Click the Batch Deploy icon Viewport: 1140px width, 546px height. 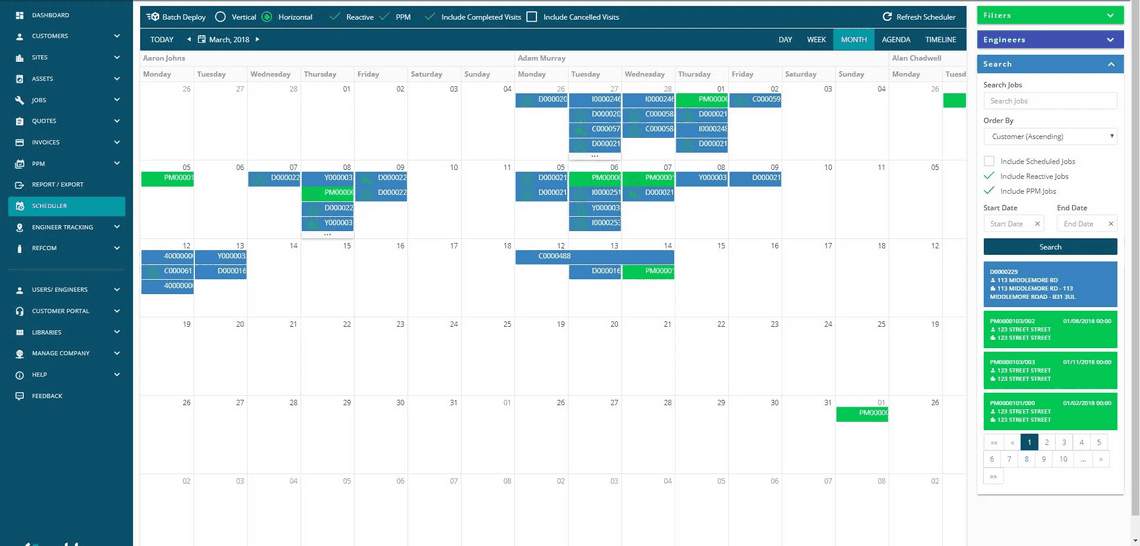153,16
